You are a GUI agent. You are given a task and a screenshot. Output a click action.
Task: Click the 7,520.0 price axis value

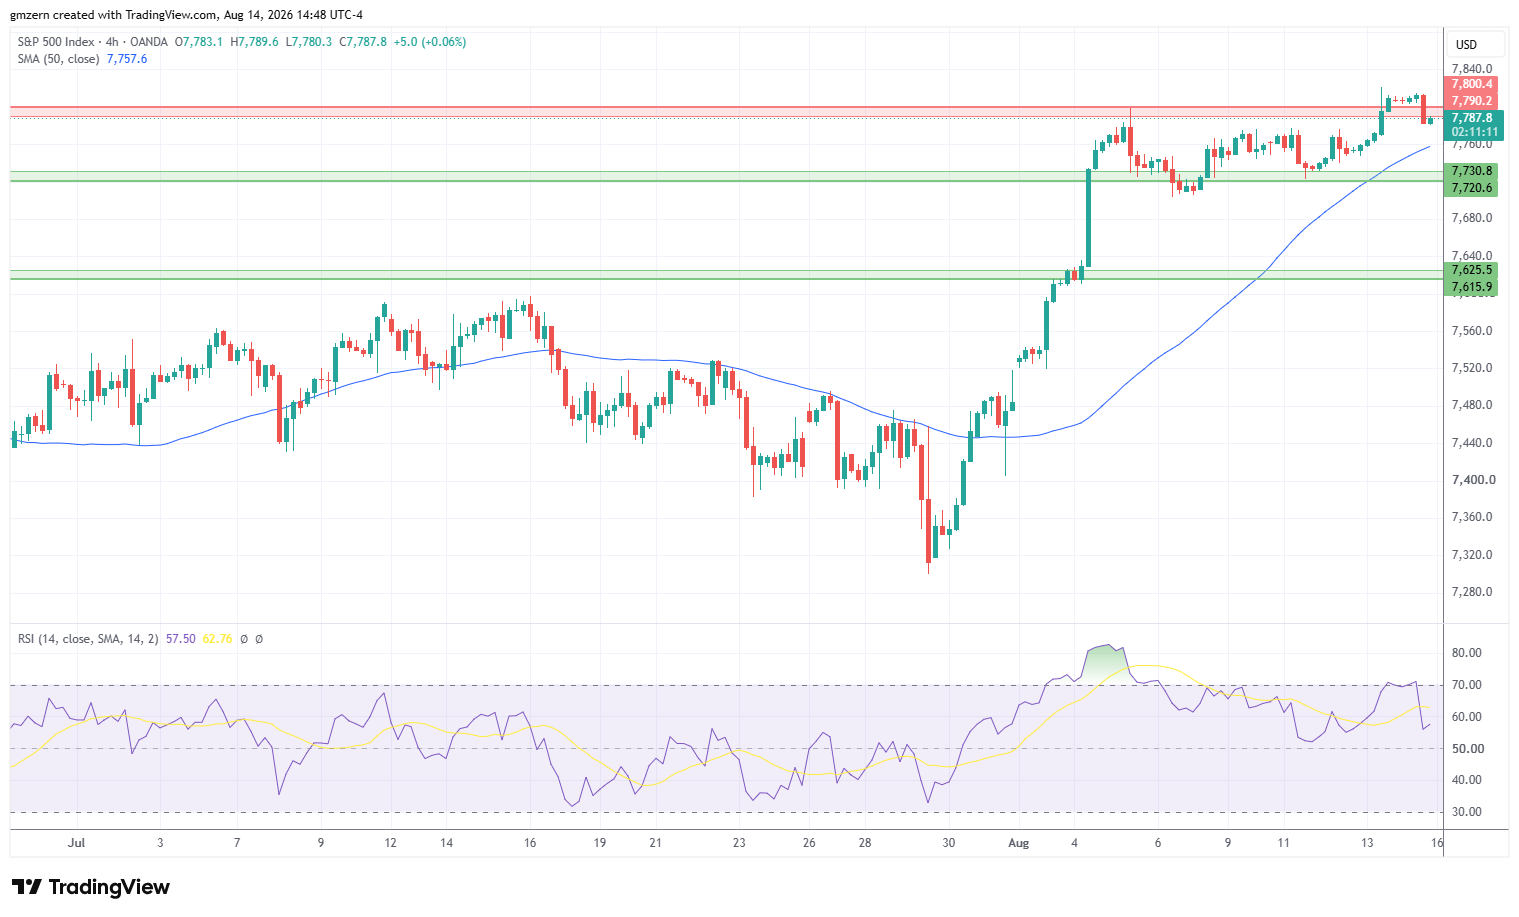pyautogui.click(x=1472, y=368)
